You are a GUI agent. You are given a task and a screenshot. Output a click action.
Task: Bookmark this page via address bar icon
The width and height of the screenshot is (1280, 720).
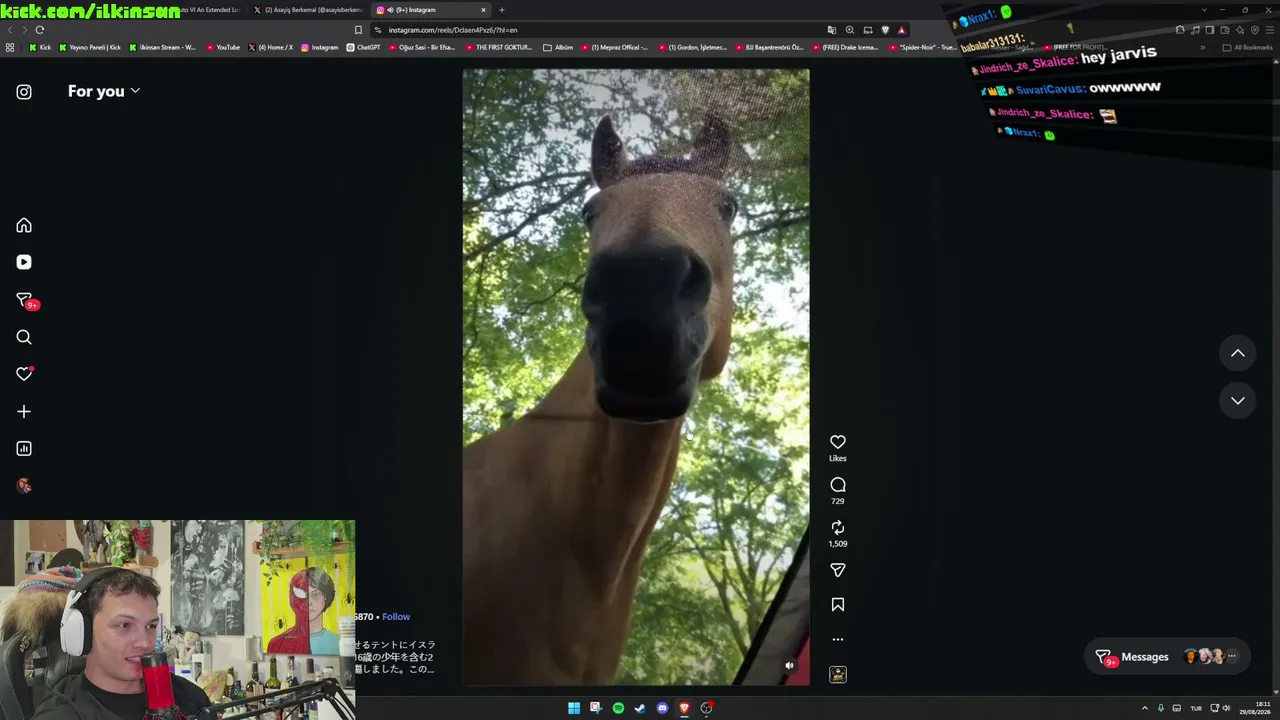[x=358, y=30]
